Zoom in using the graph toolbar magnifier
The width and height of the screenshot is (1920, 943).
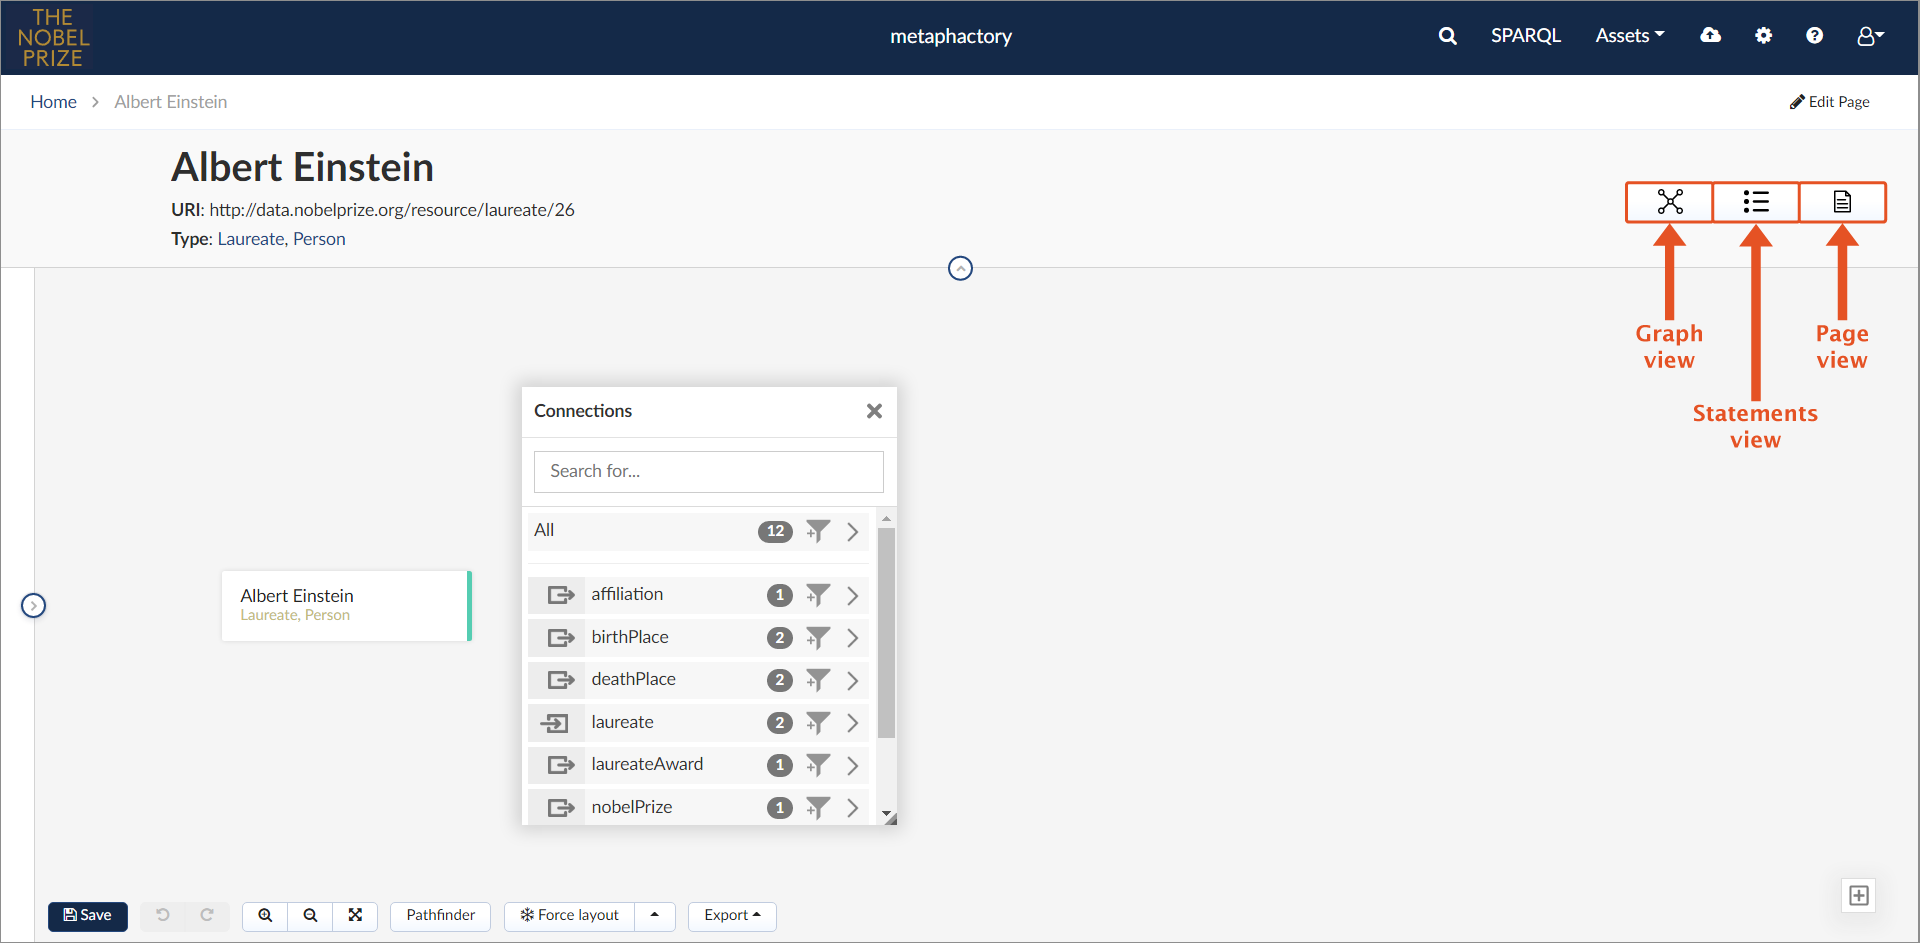click(x=264, y=916)
